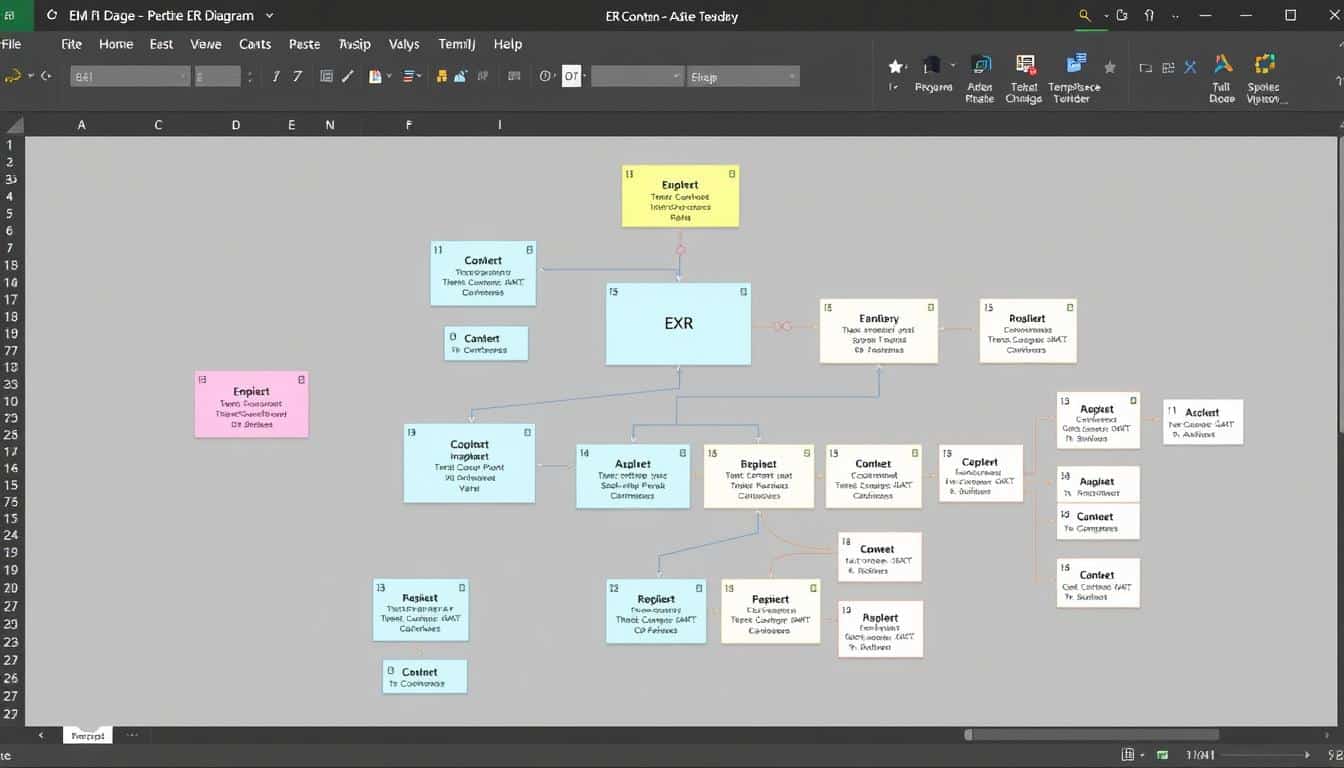Image resolution: width=1344 pixels, height=768 pixels.
Task: Open the Teket Chnage ribbon icon
Action: [1025, 66]
